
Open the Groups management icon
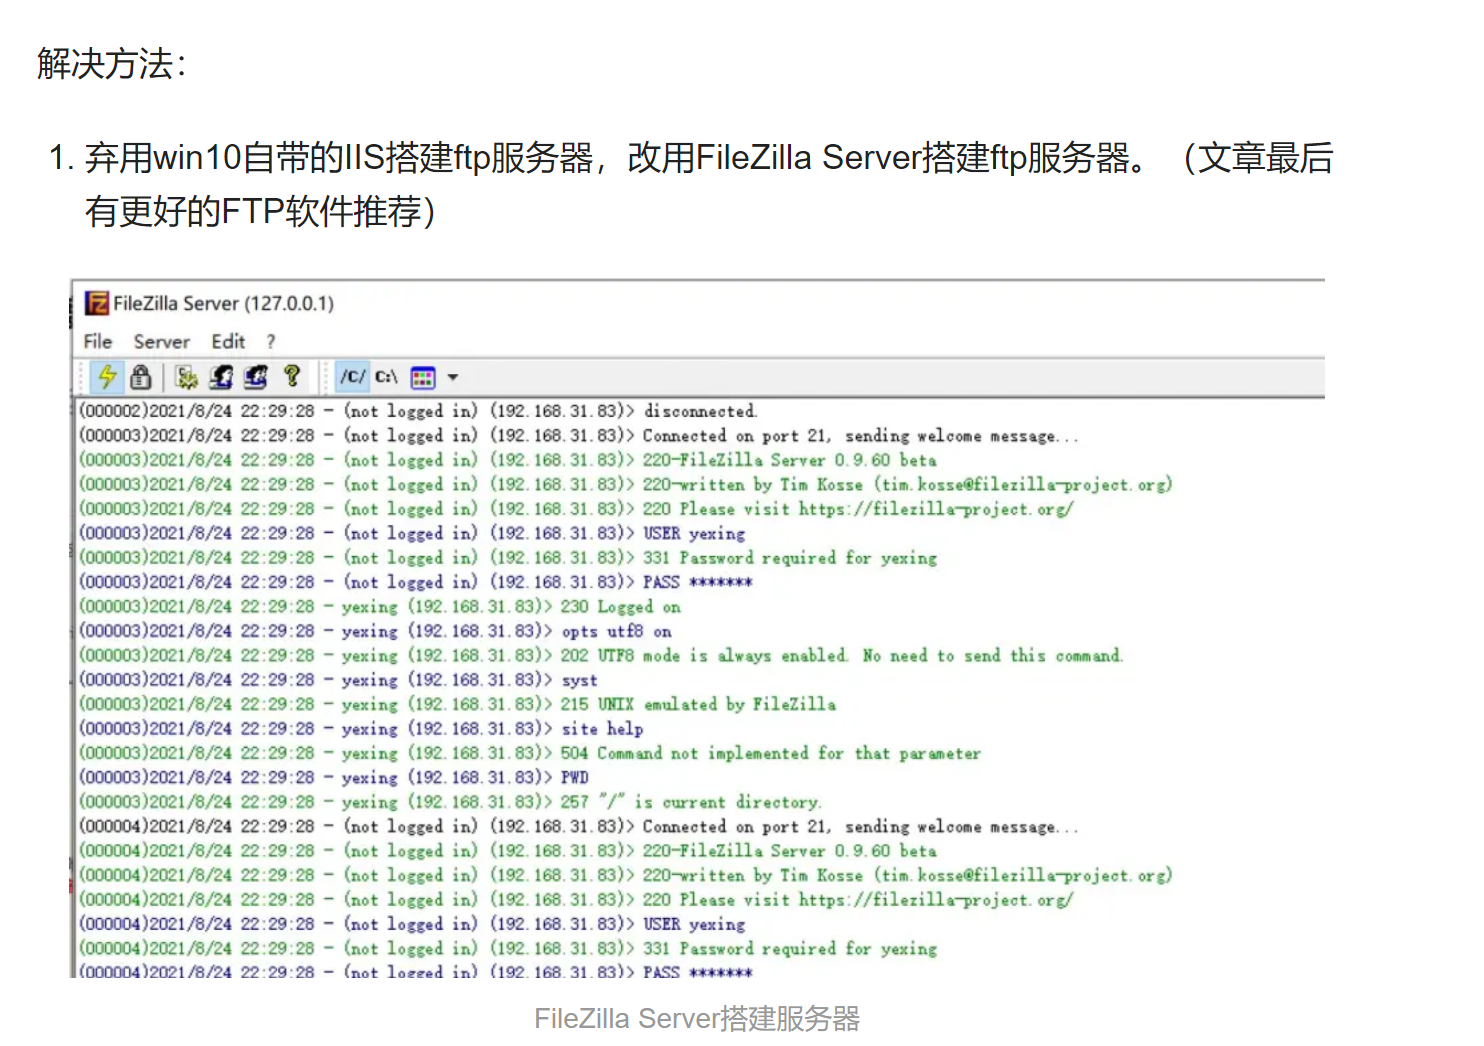coord(256,377)
